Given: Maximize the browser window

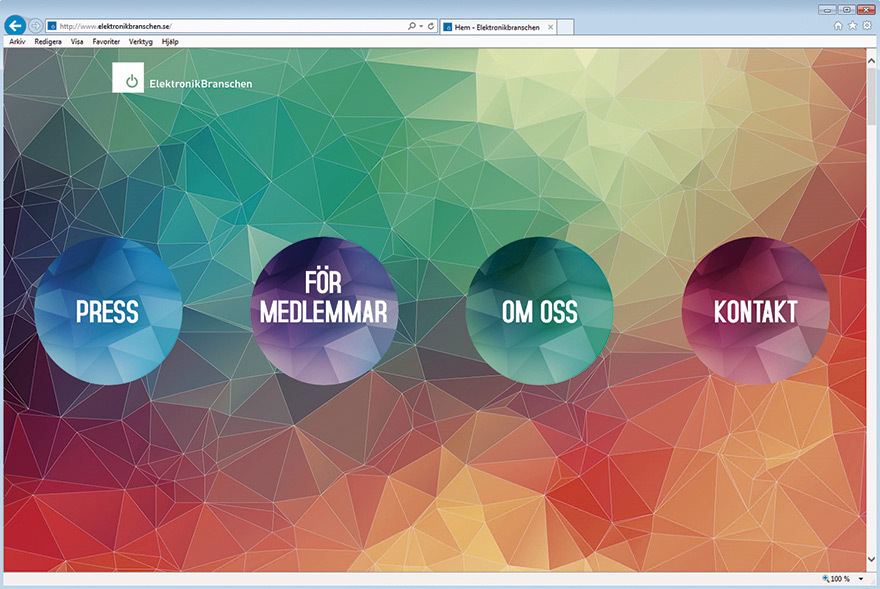Looking at the screenshot, I should [846, 10].
